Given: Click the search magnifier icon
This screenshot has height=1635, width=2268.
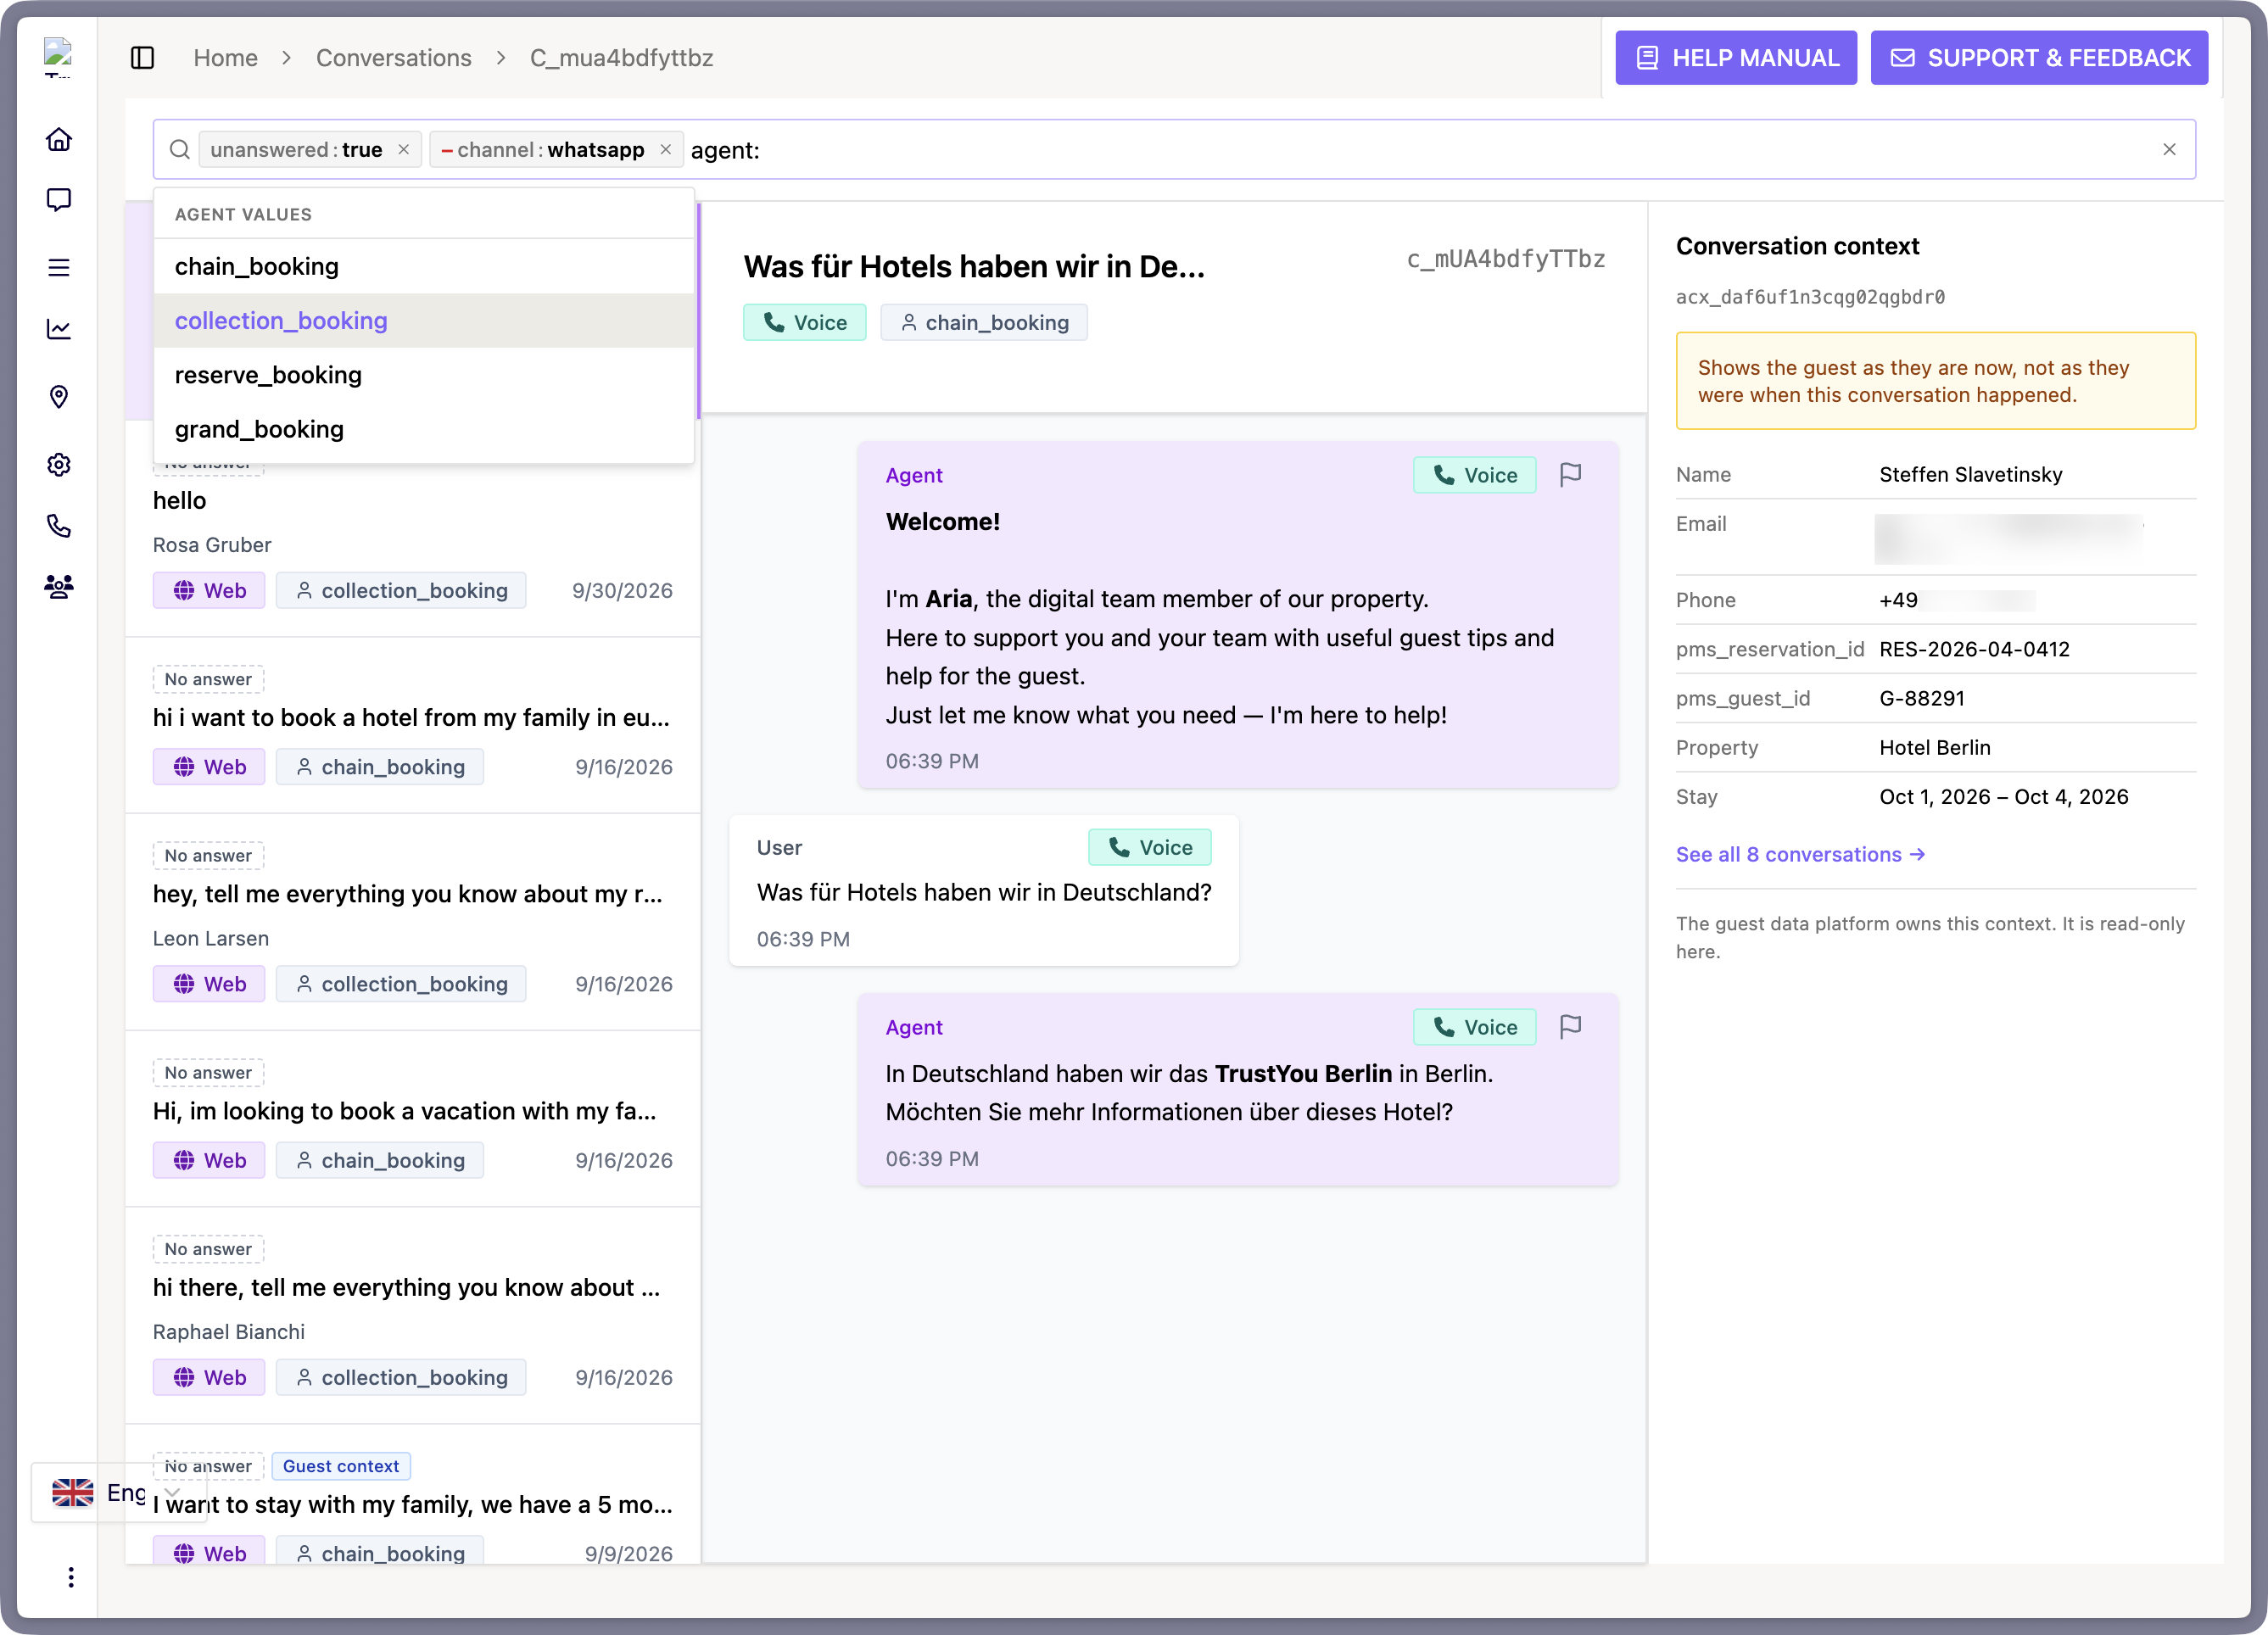Looking at the screenshot, I should tap(180, 150).
